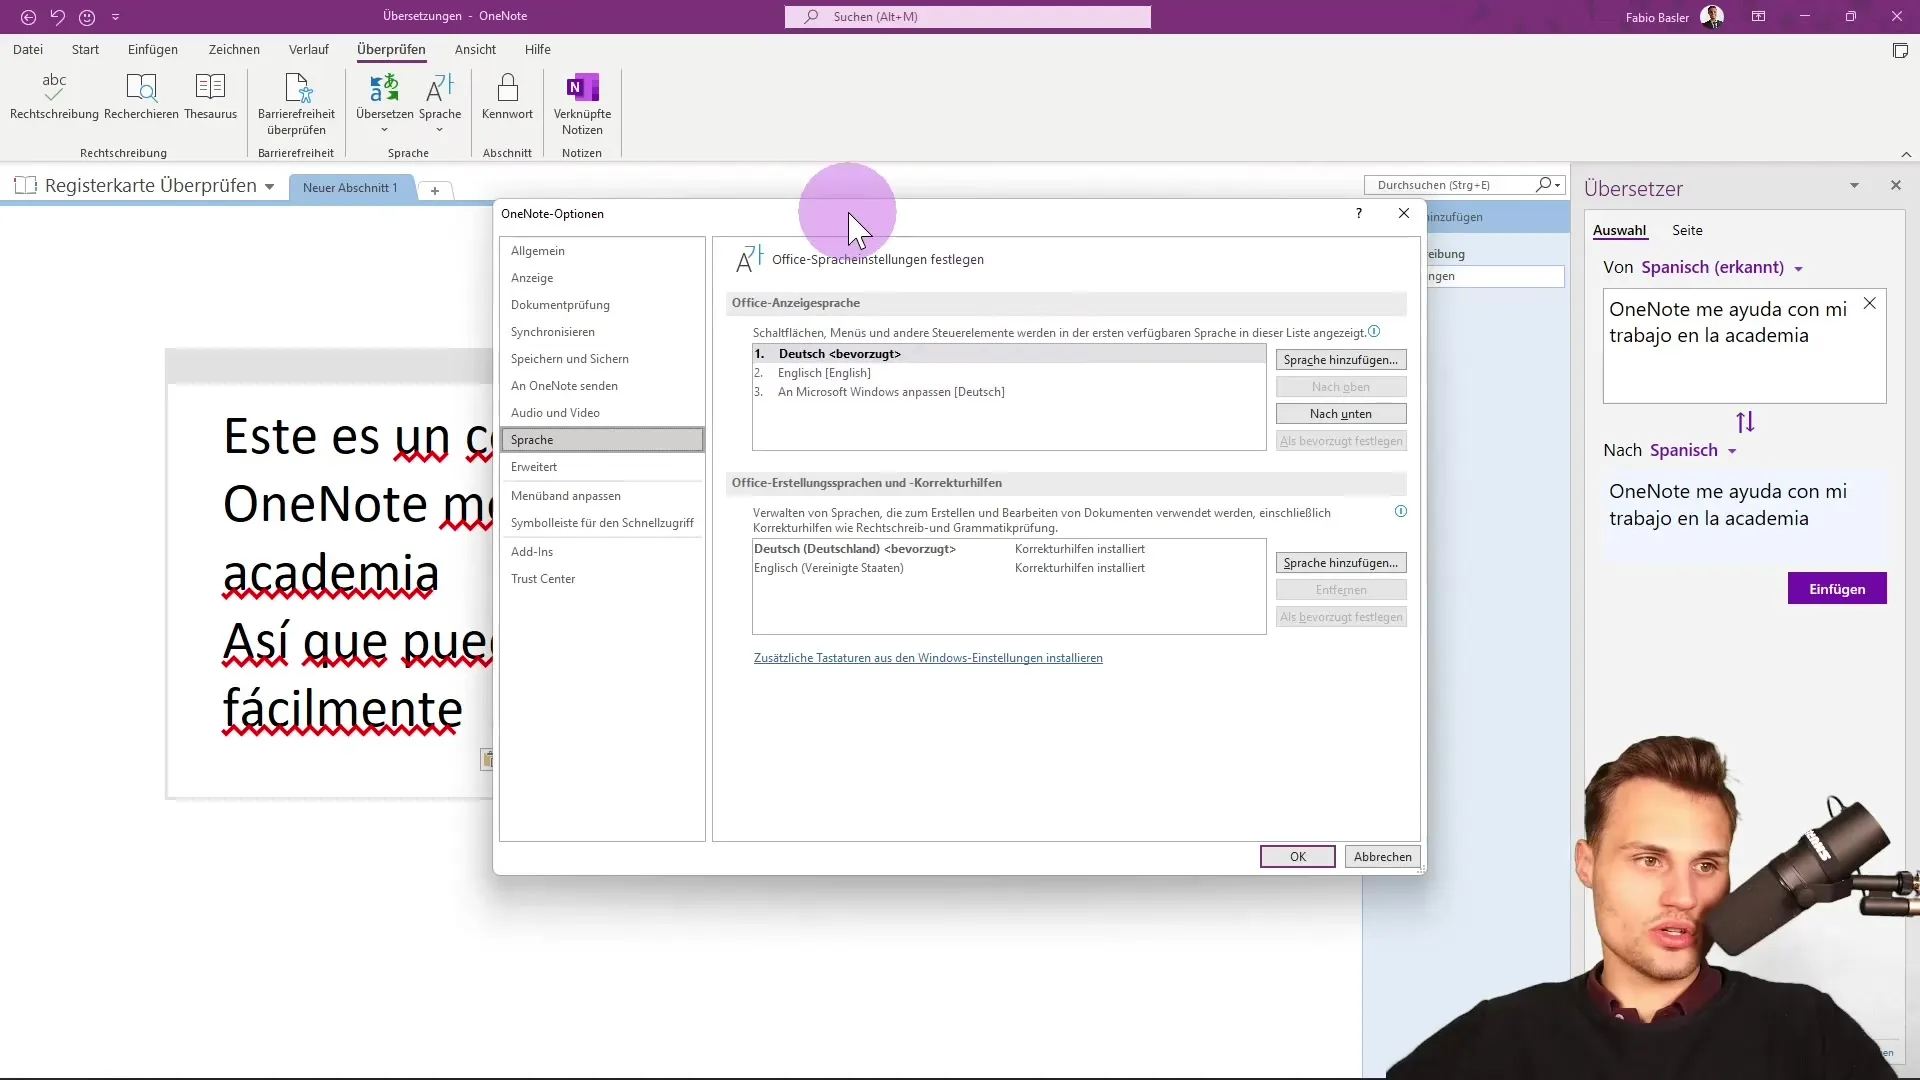The width and height of the screenshot is (1920, 1080).
Task: Click the Überprüfen ribbon tab
Action: tap(392, 49)
